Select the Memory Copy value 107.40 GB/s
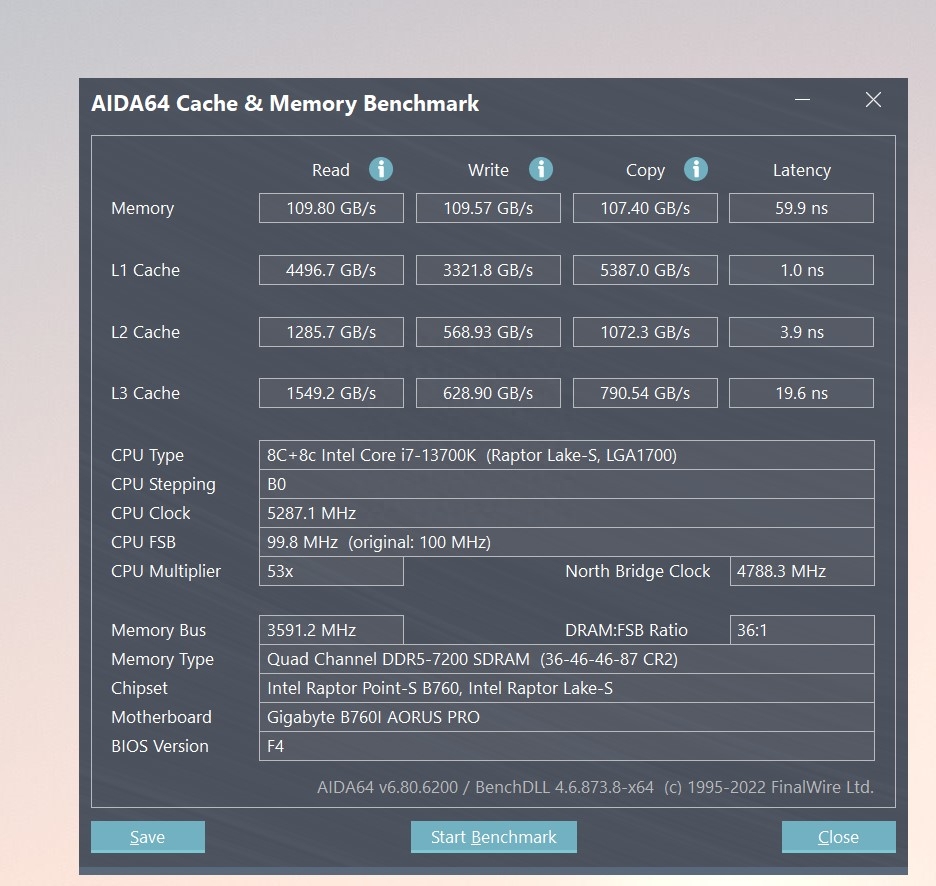936x886 pixels. [645, 208]
